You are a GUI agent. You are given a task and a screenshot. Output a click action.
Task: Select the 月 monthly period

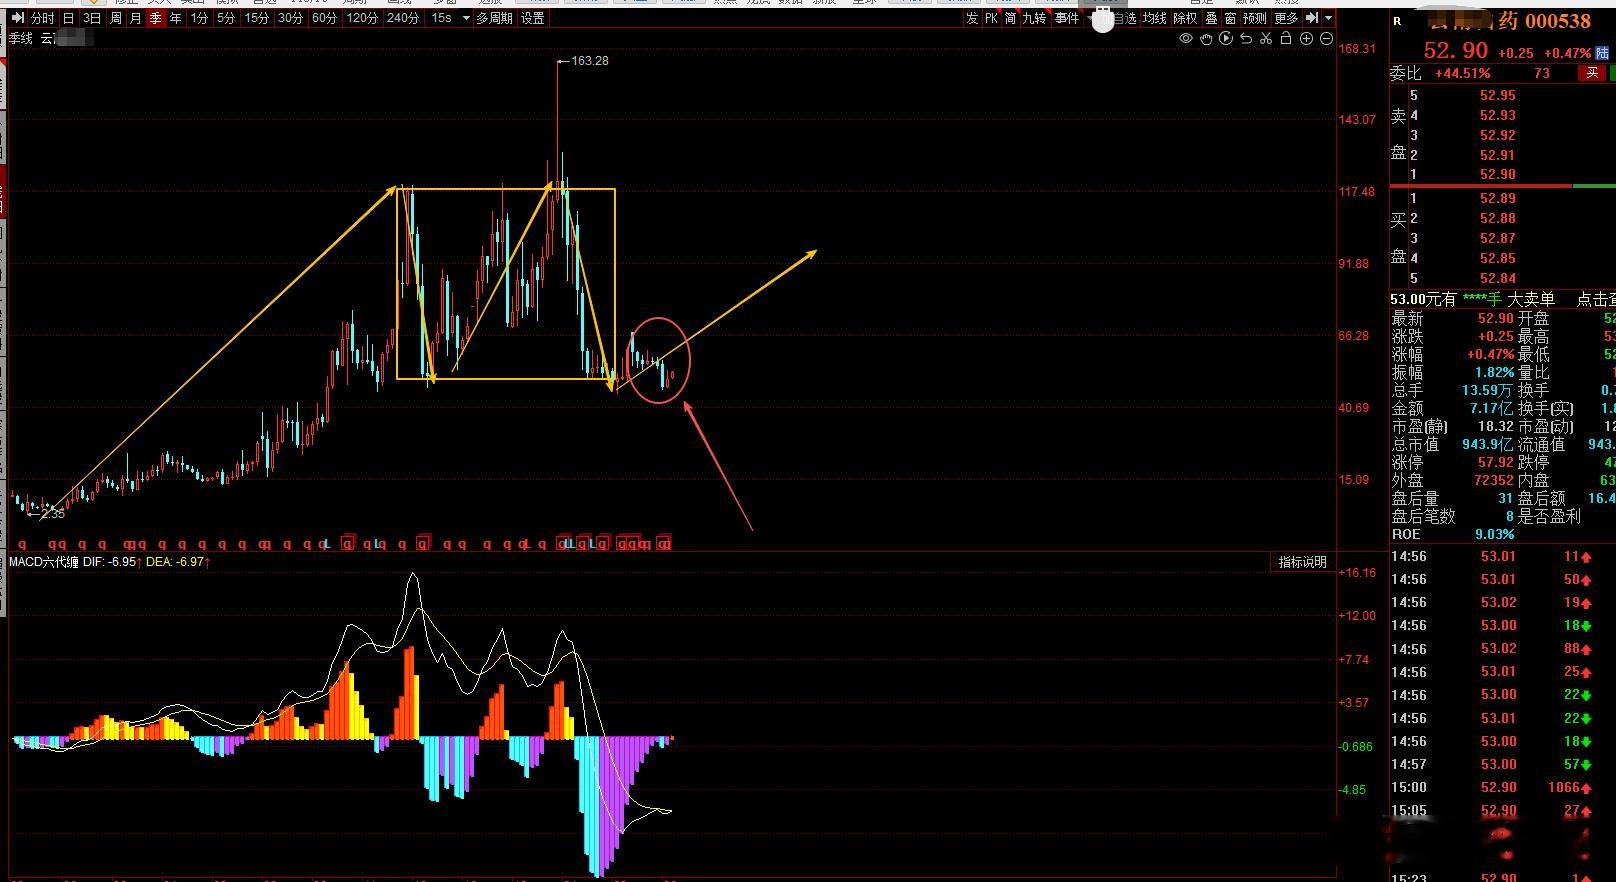coord(136,18)
